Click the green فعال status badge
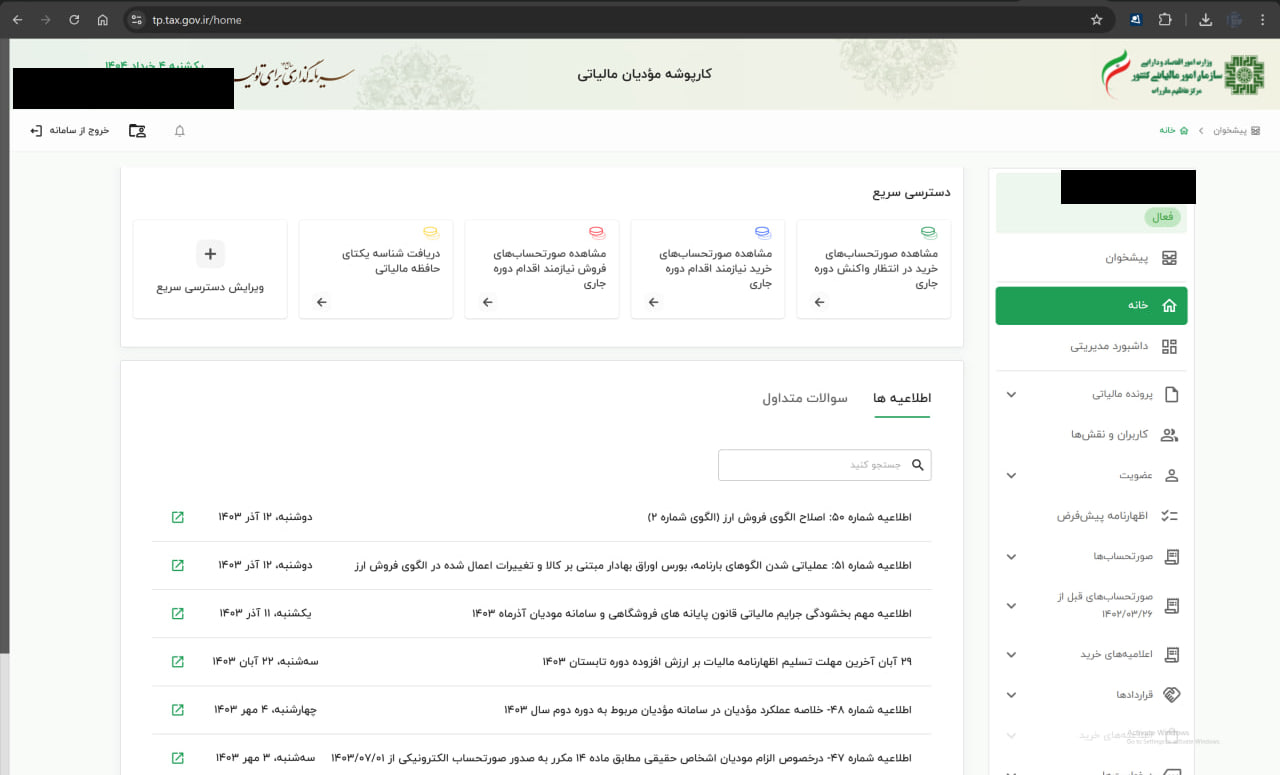Viewport: 1280px width, 775px height. pos(1162,217)
